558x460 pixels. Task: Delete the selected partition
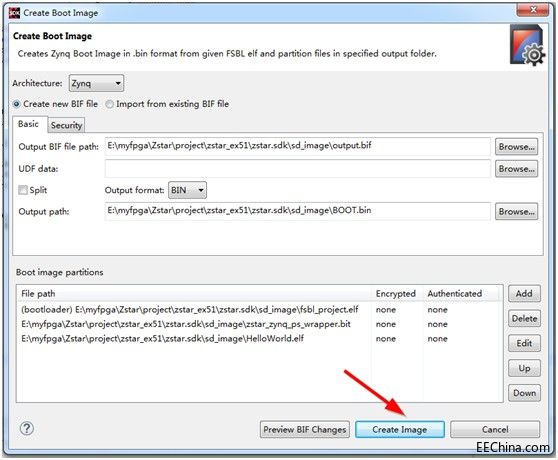(524, 318)
